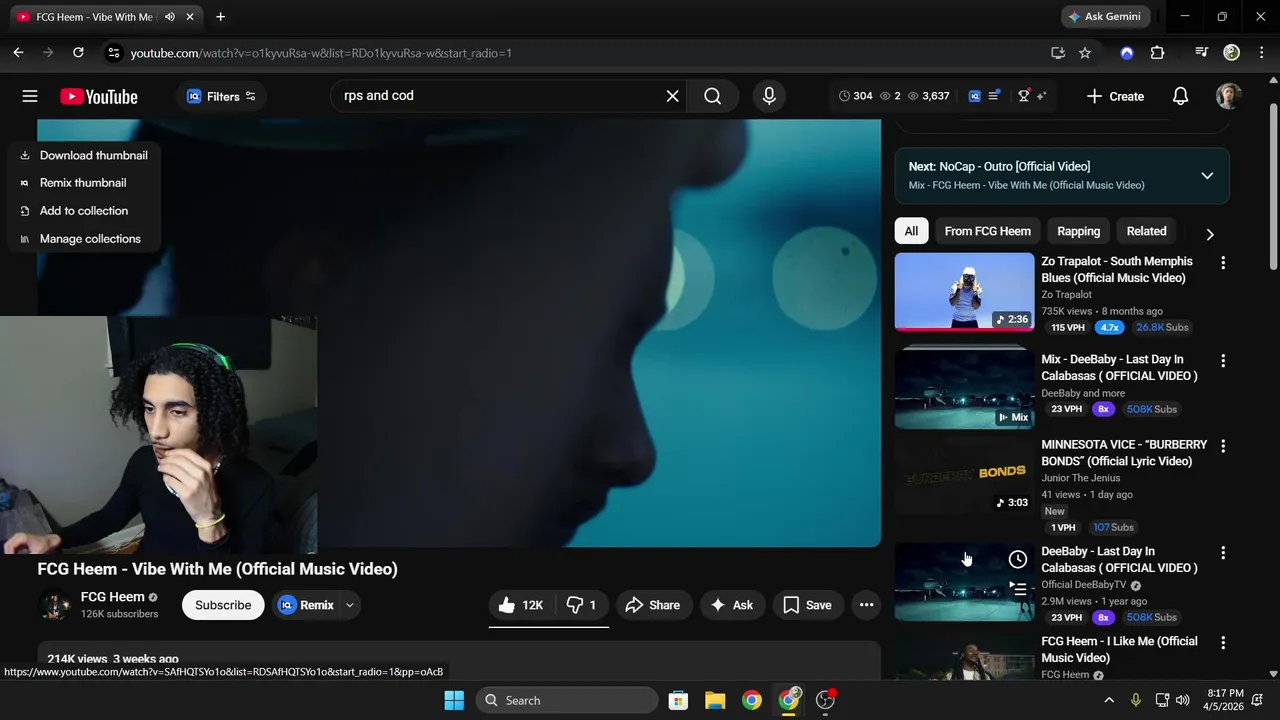Play the Mix - DeeBaby thumbnail

(964, 389)
